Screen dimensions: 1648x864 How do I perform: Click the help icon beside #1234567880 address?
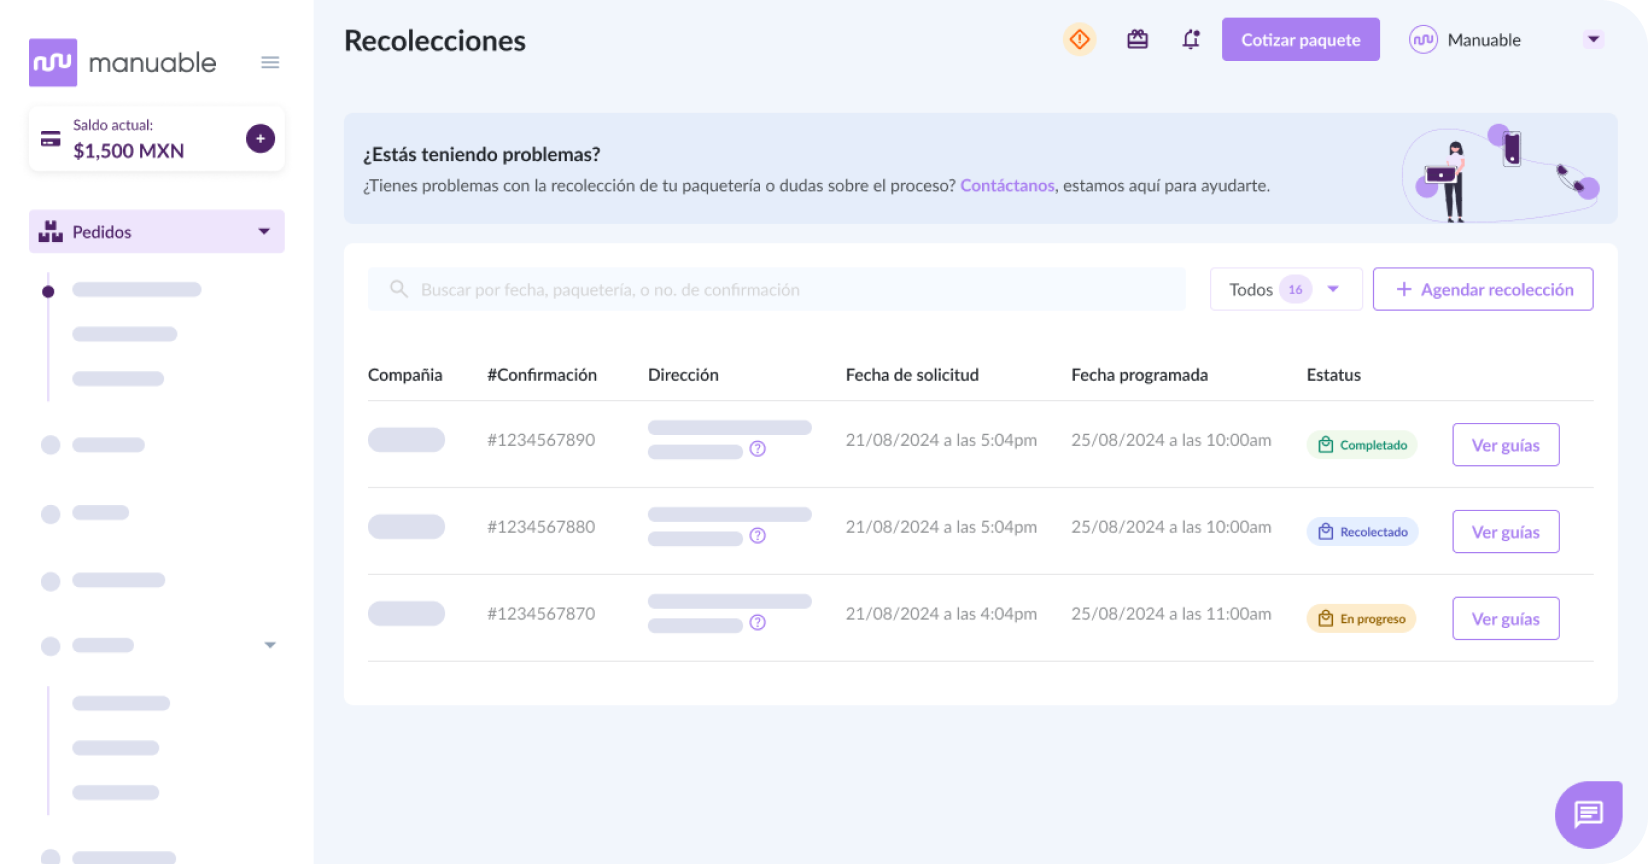point(758,536)
